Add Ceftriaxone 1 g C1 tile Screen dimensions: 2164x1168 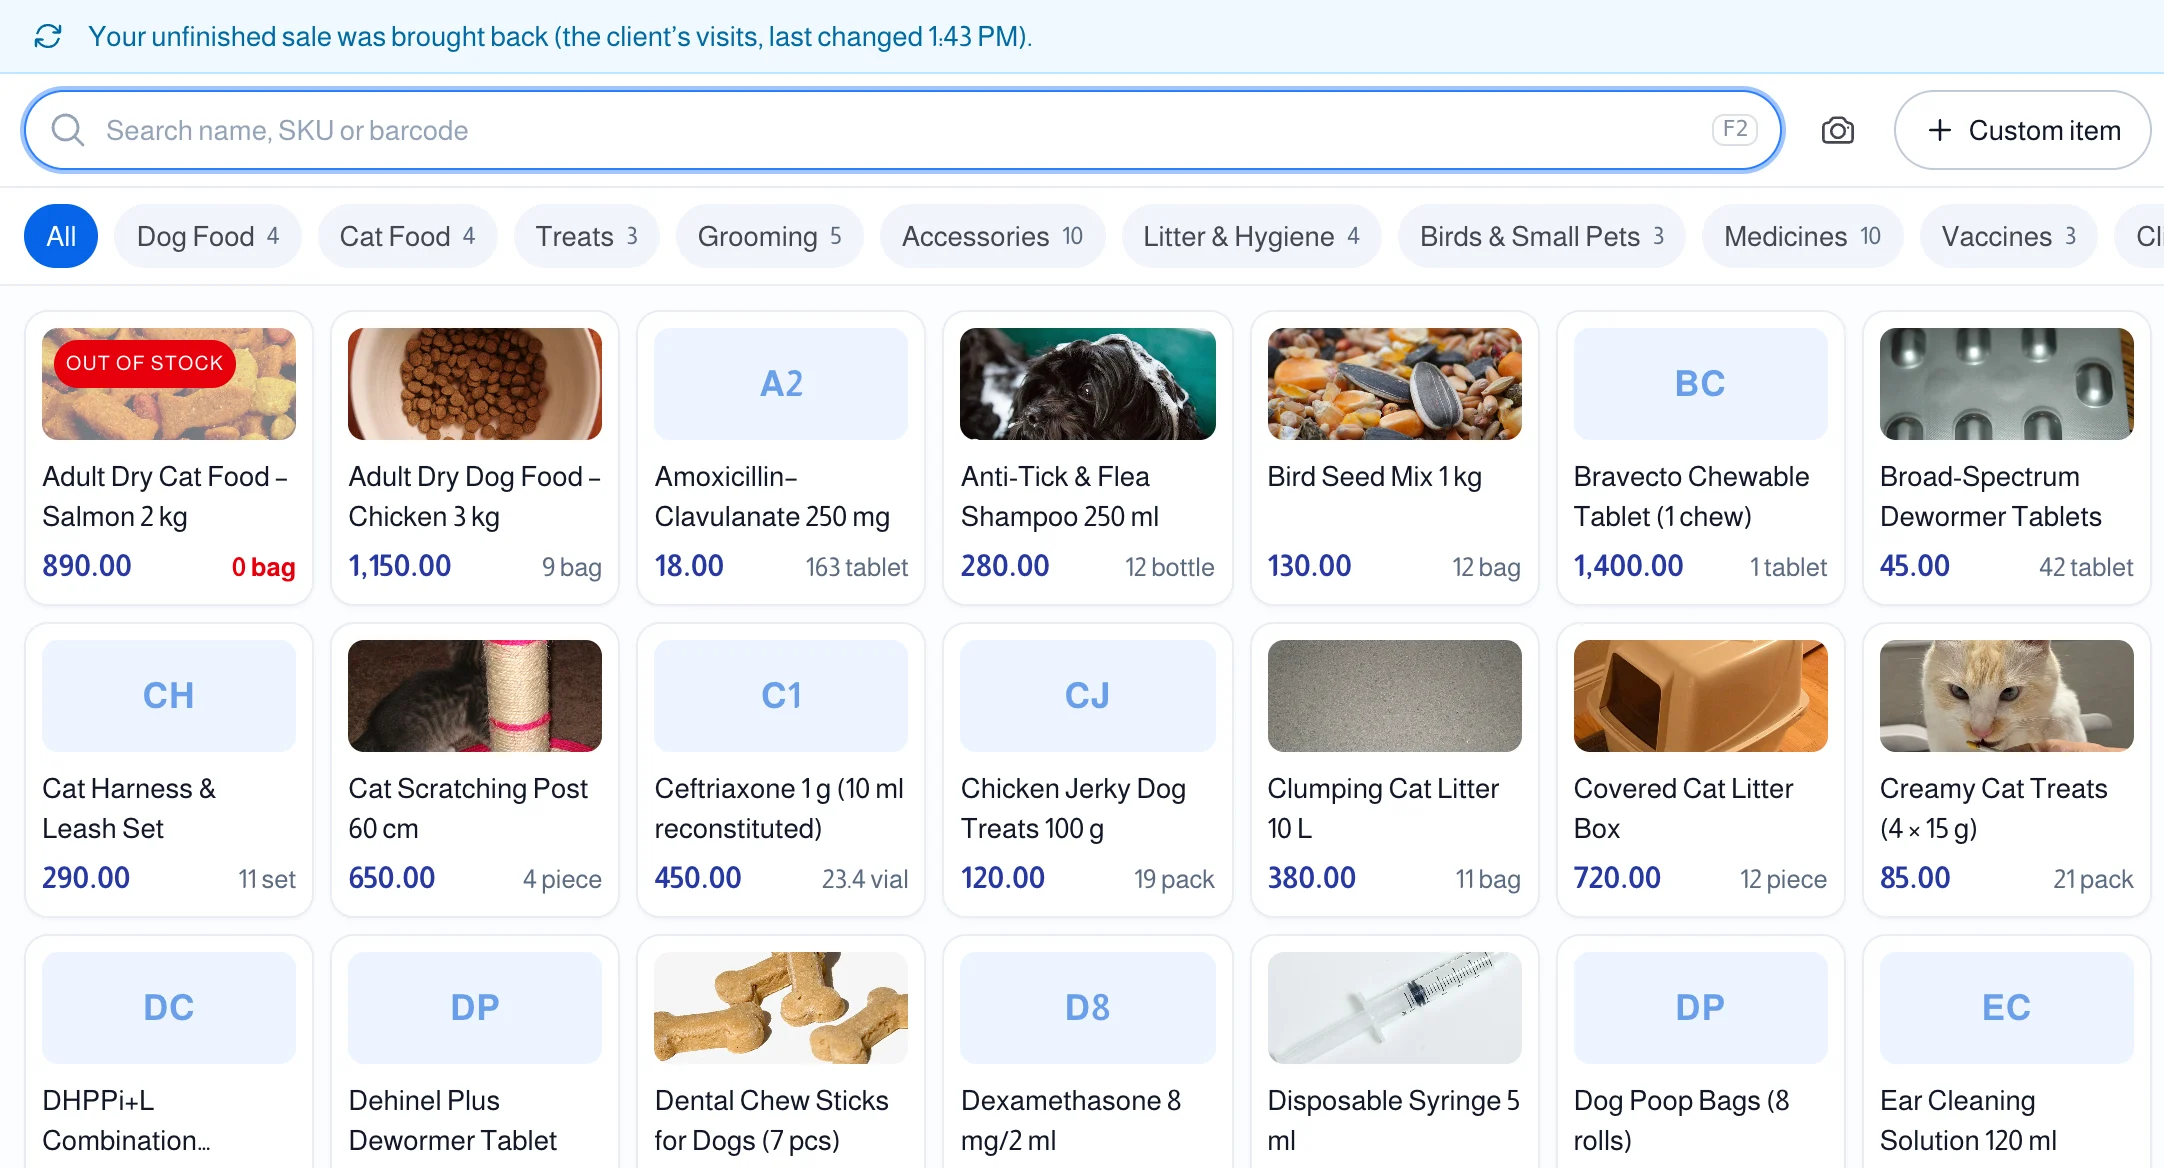click(x=781, y=696)
